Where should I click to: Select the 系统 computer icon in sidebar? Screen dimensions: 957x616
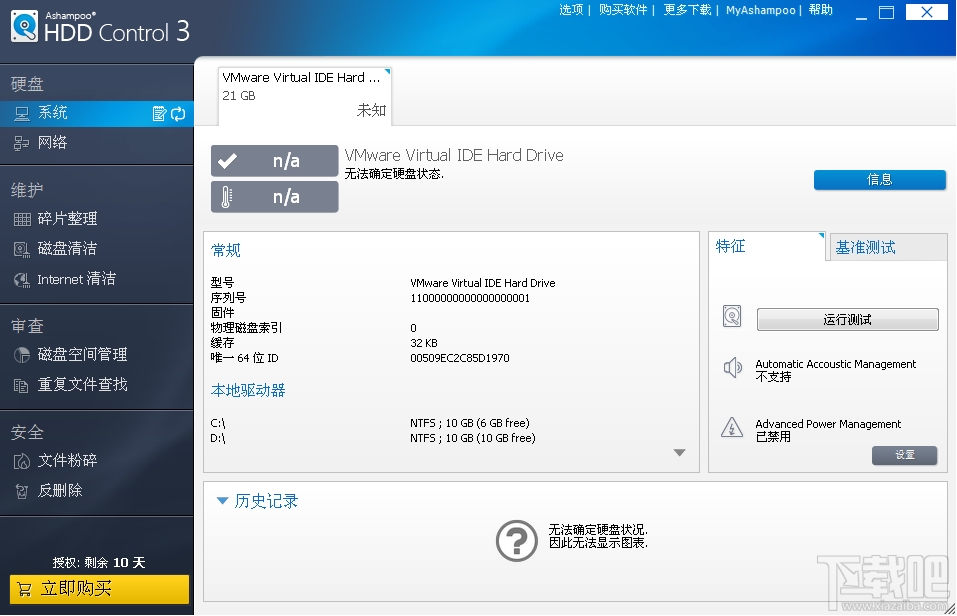click(22, 114)
